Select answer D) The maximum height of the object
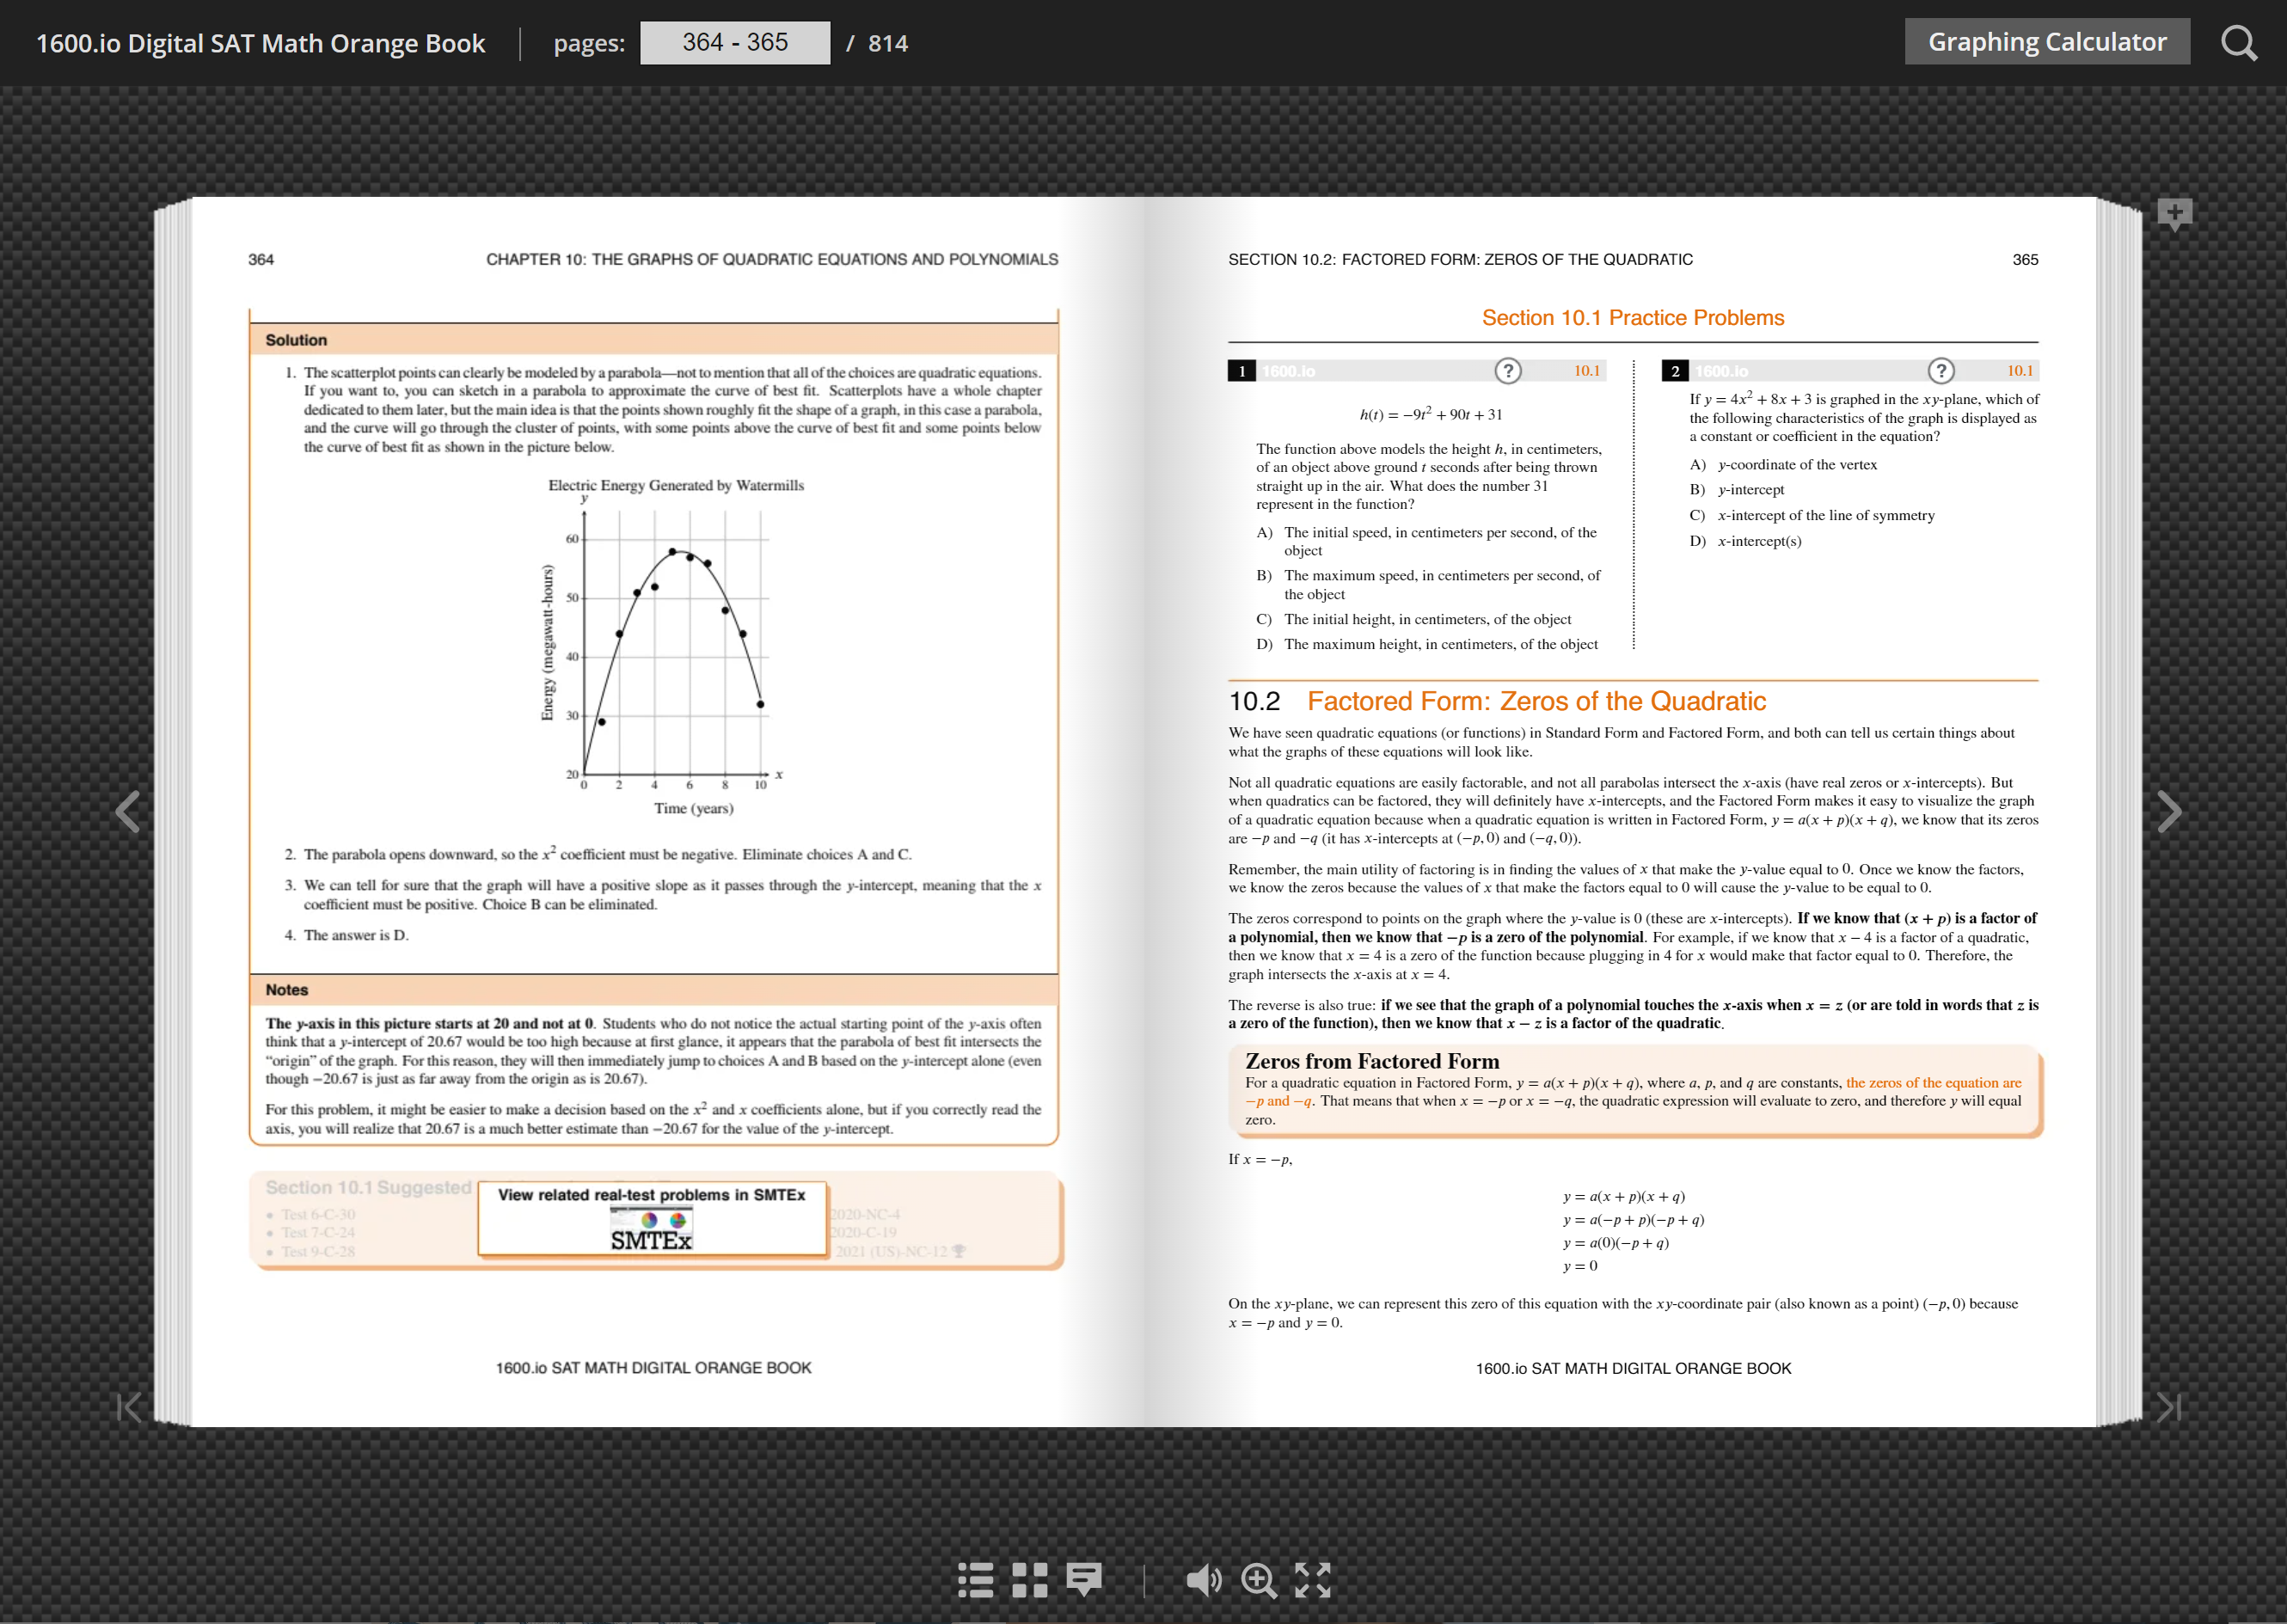 1427,644
